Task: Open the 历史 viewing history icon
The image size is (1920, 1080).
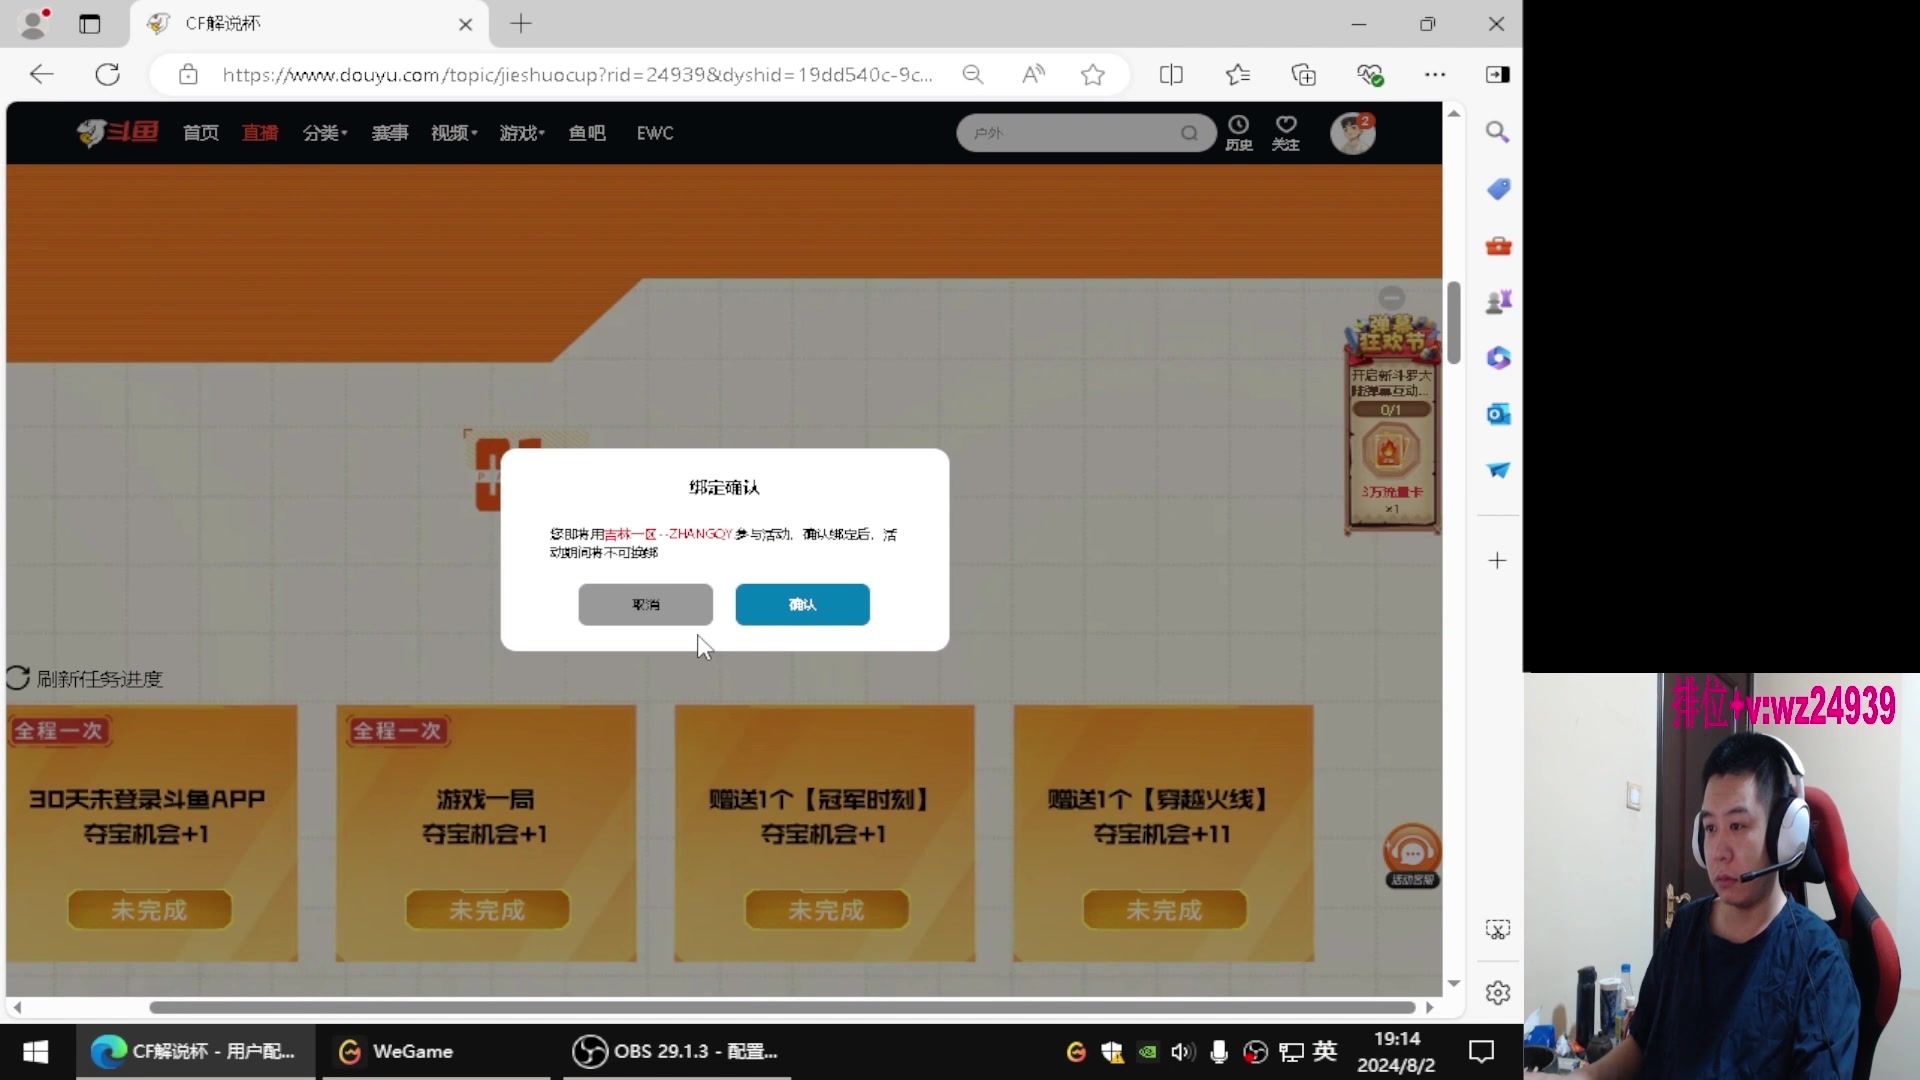Action: pyautogui.click(x=1239, y=131)
